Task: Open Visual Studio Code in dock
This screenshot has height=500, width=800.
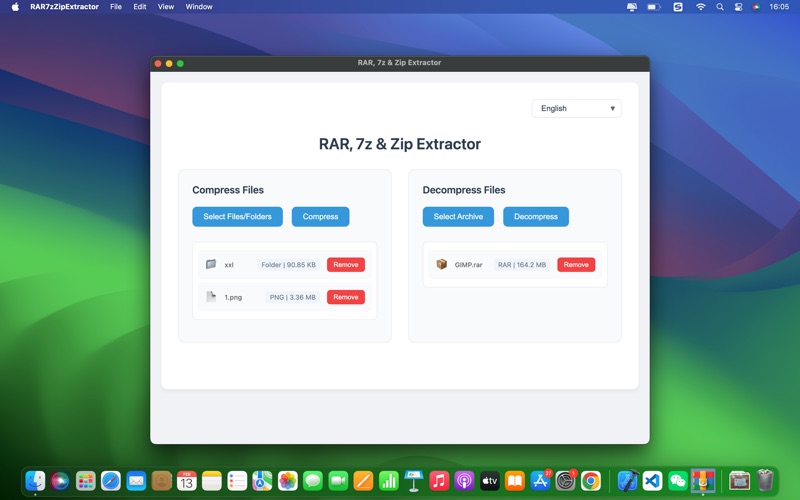Action: tap(653, 481)
